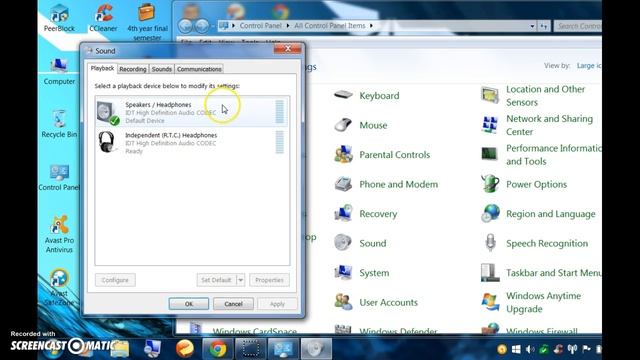Viewport: 640px width, 360px height.
Task: Click the Configure button
Action: [x=115, y=280]
